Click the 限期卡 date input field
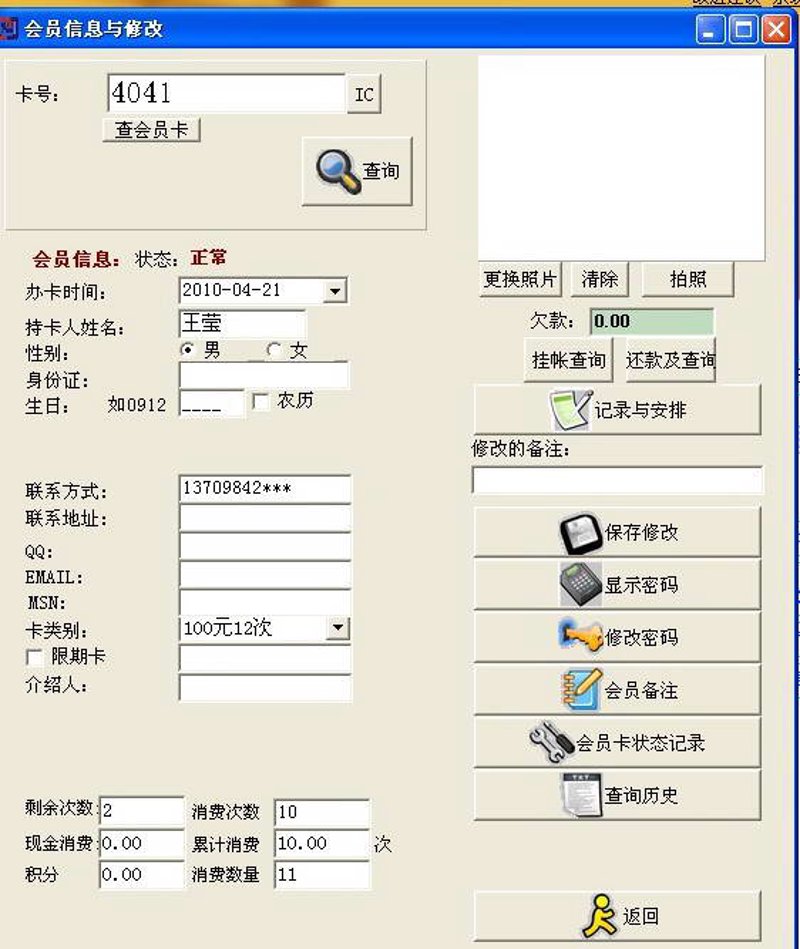Screen dimensions: 800x949 pos(265,658)
